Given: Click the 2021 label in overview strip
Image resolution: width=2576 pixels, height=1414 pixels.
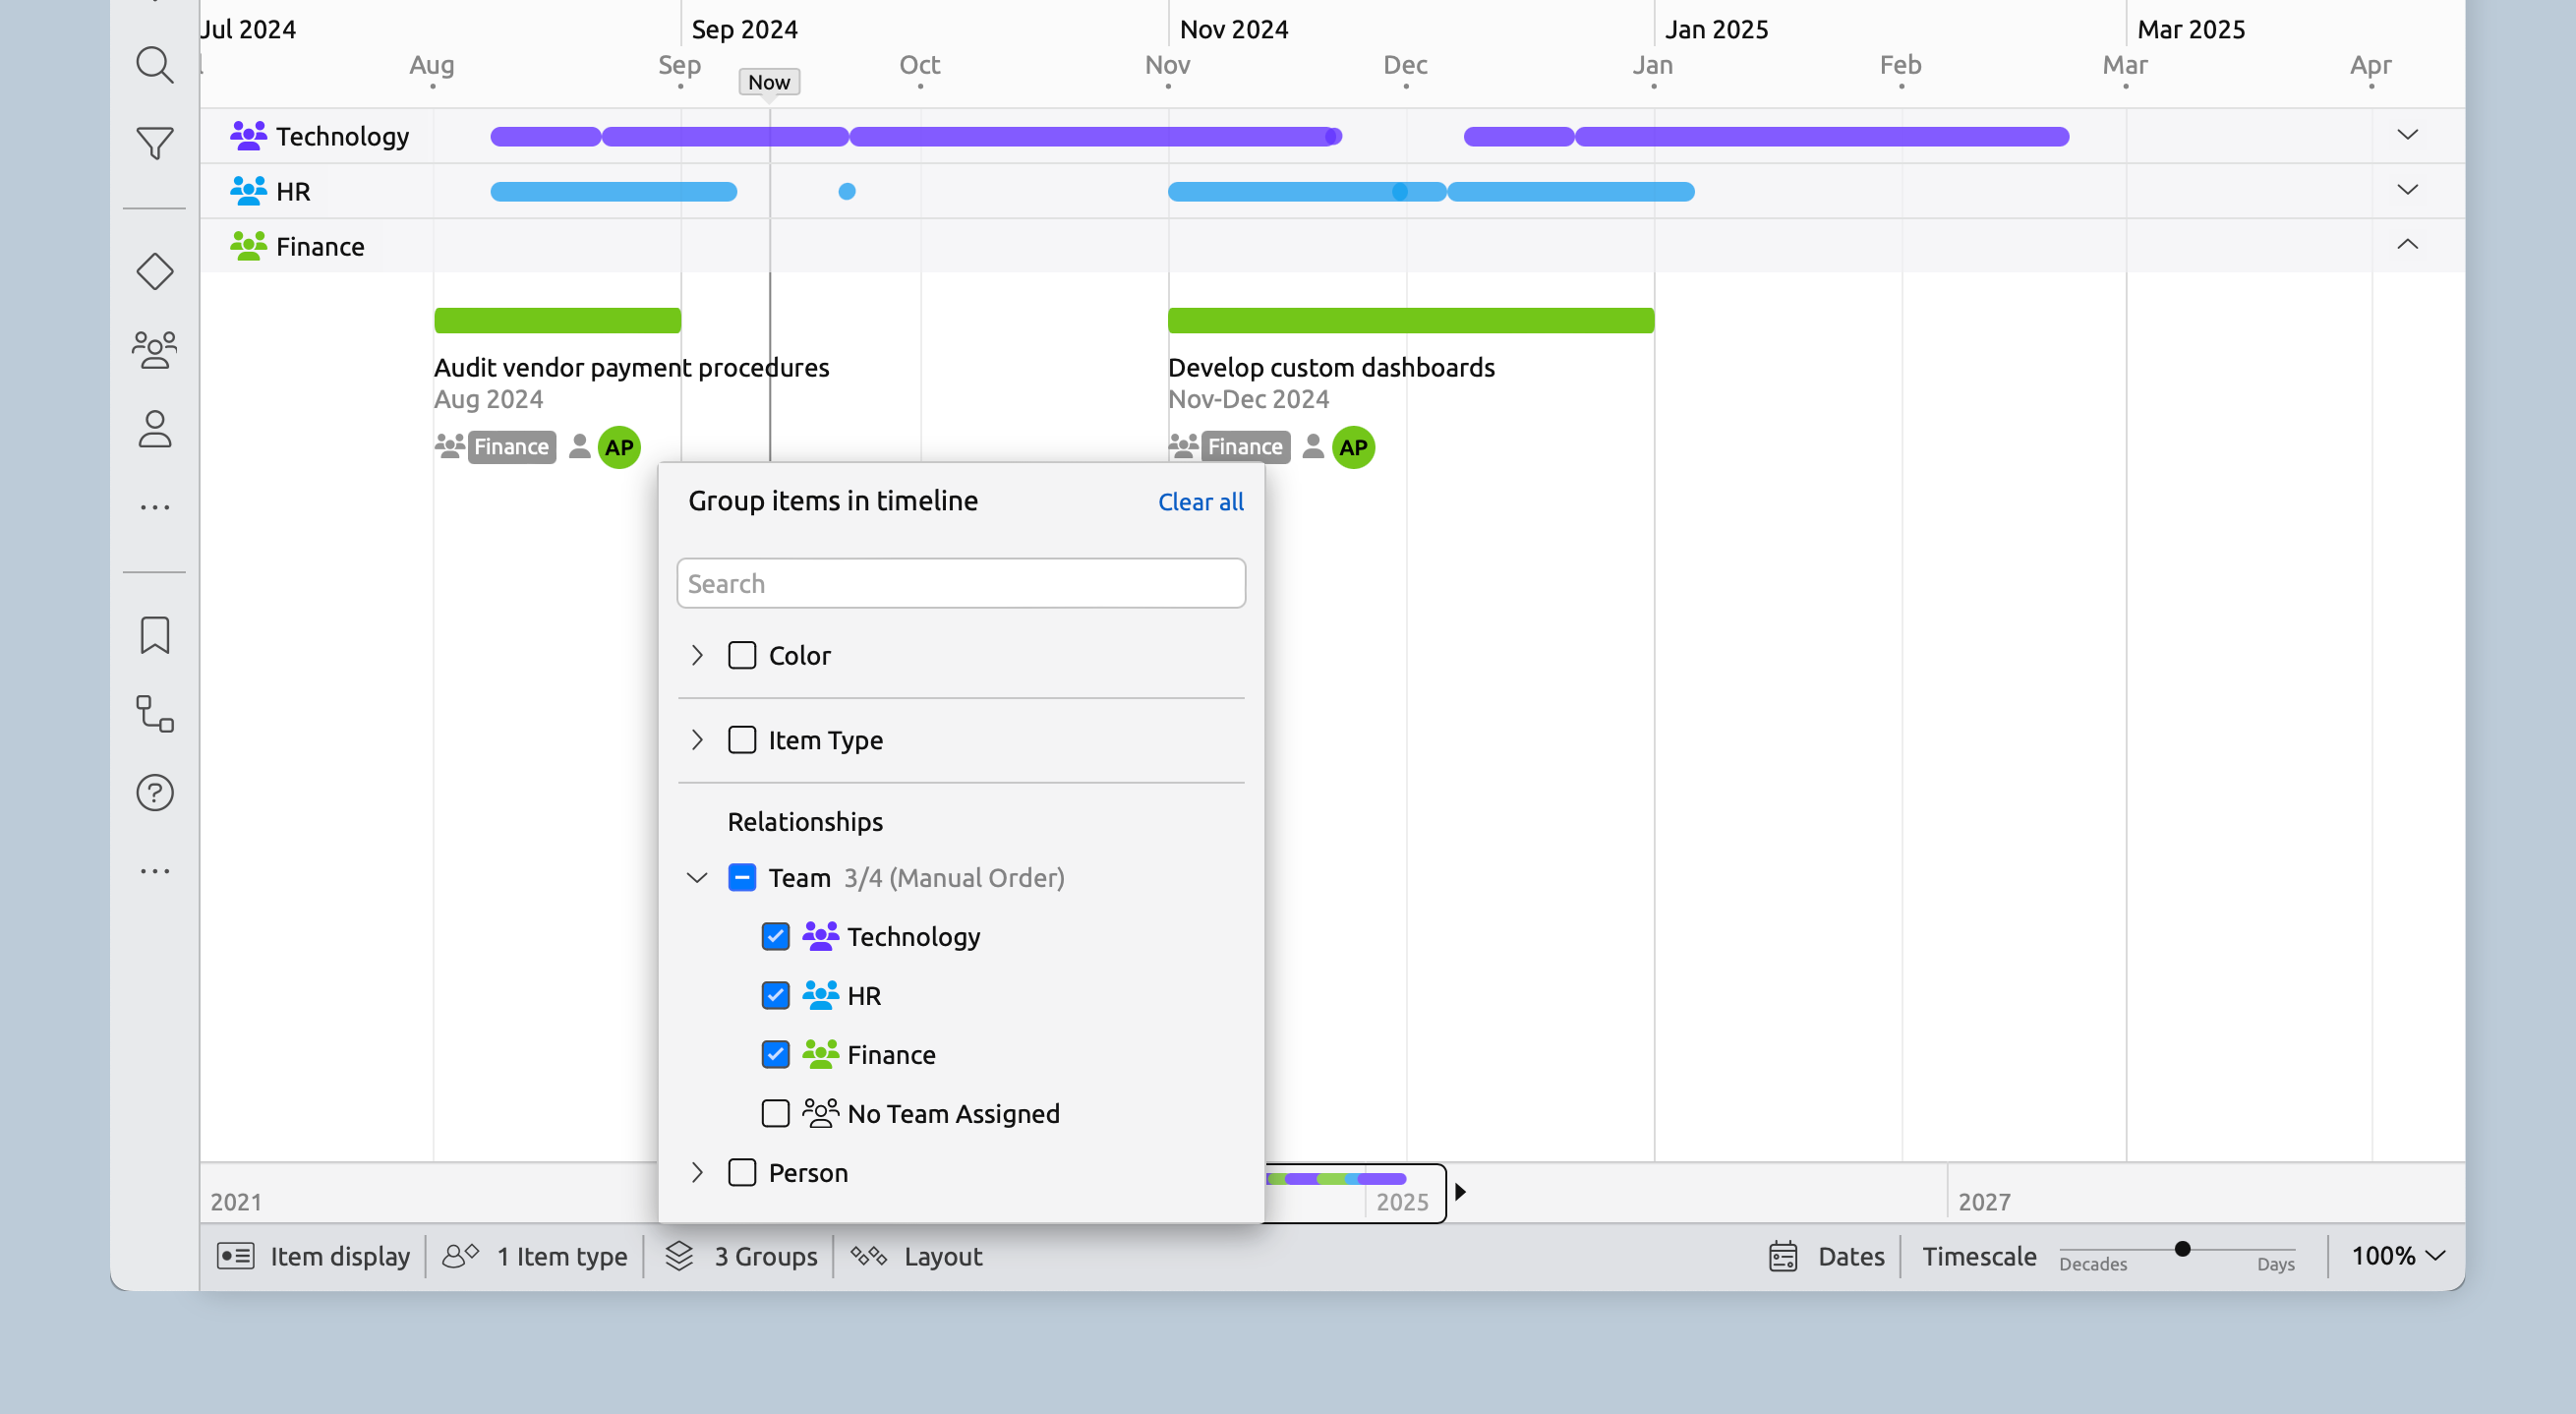Looking at the screenshot, I should [236, 1202].
